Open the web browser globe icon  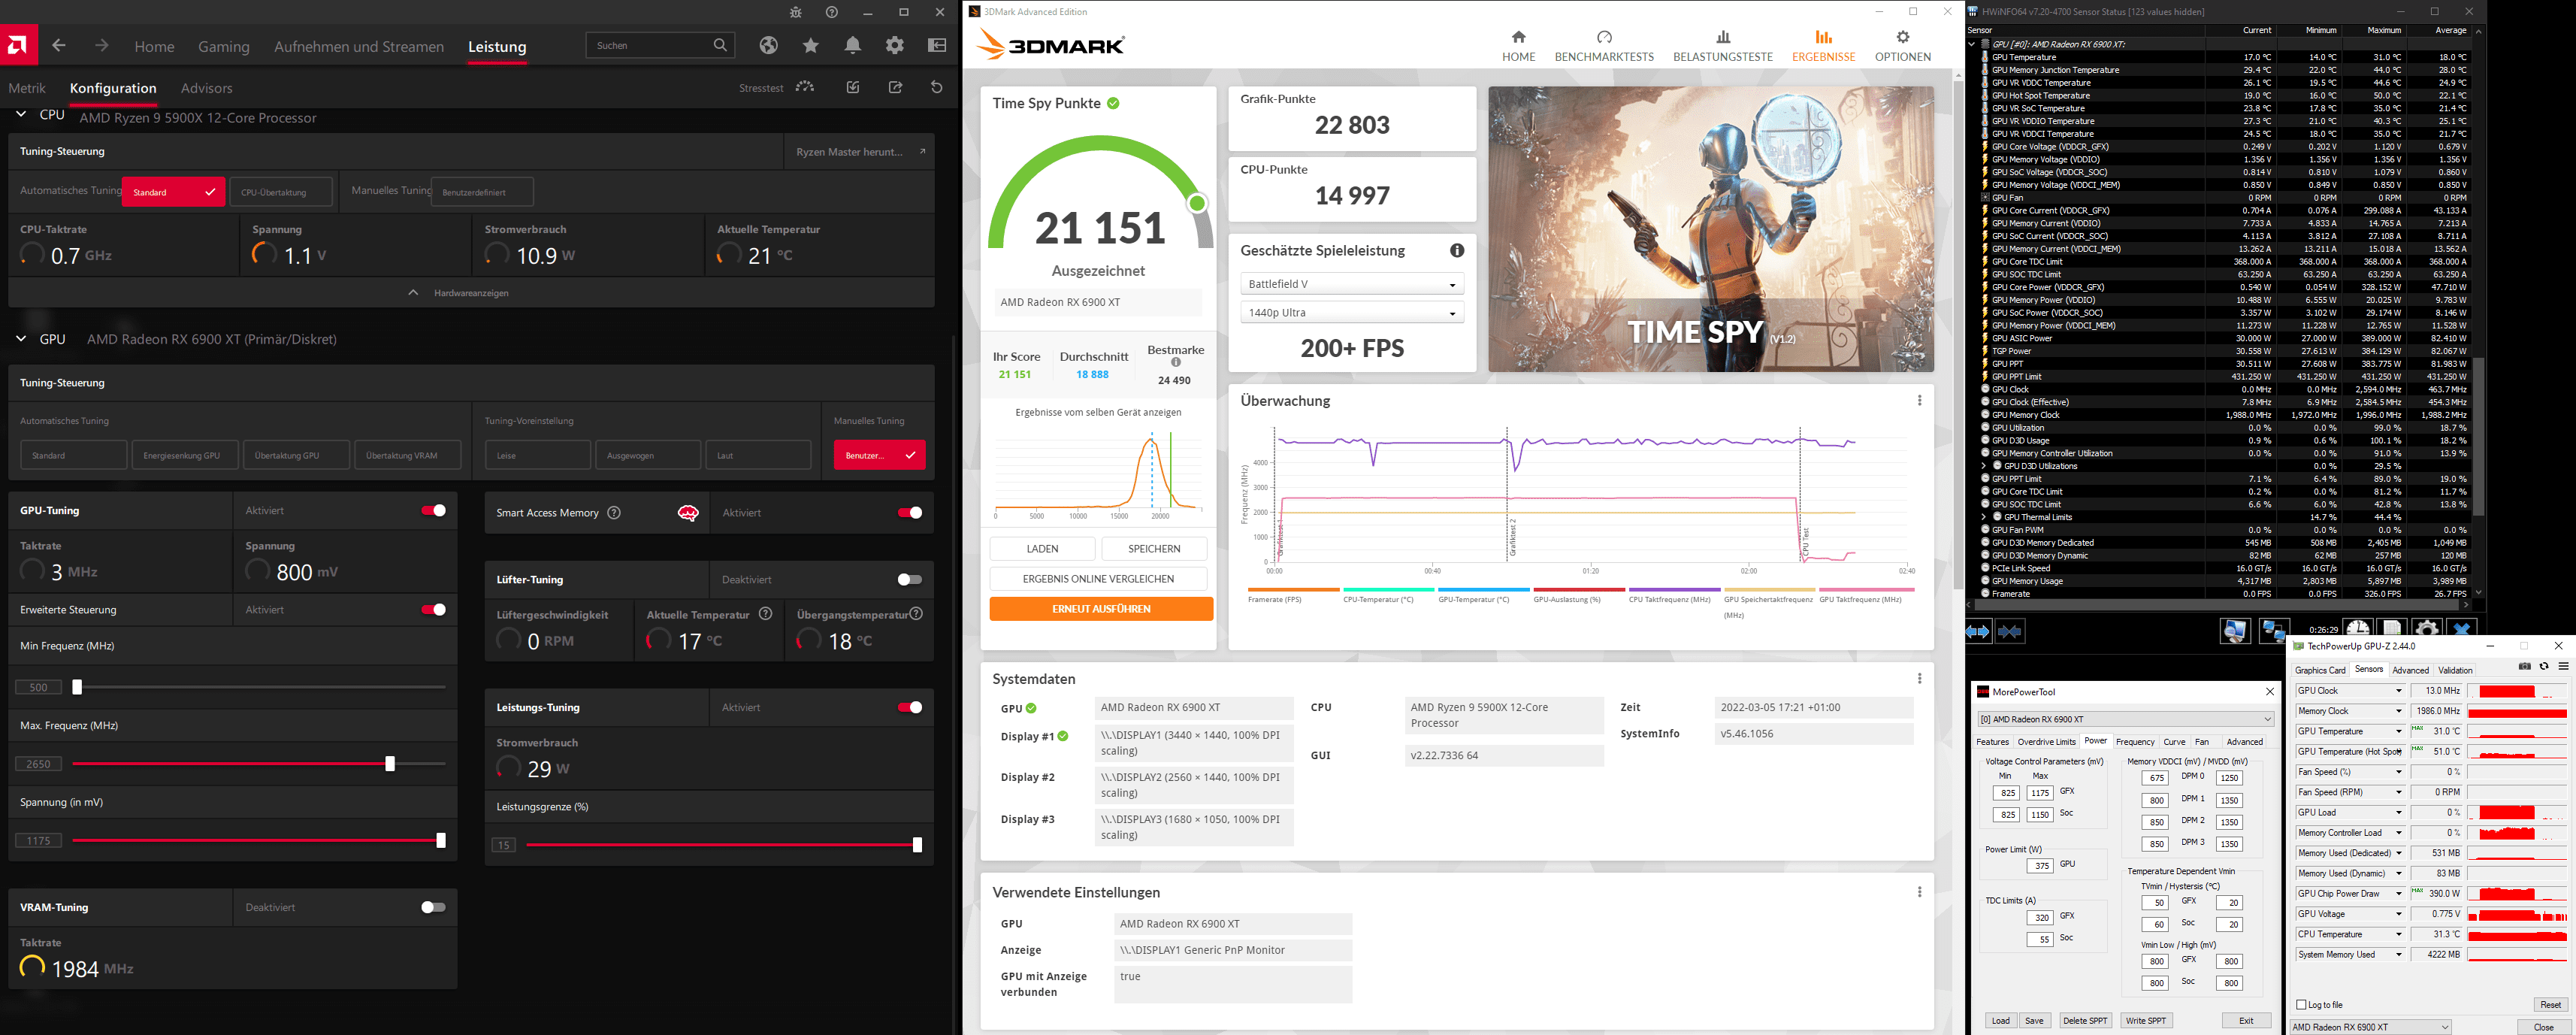pos(768,45)
